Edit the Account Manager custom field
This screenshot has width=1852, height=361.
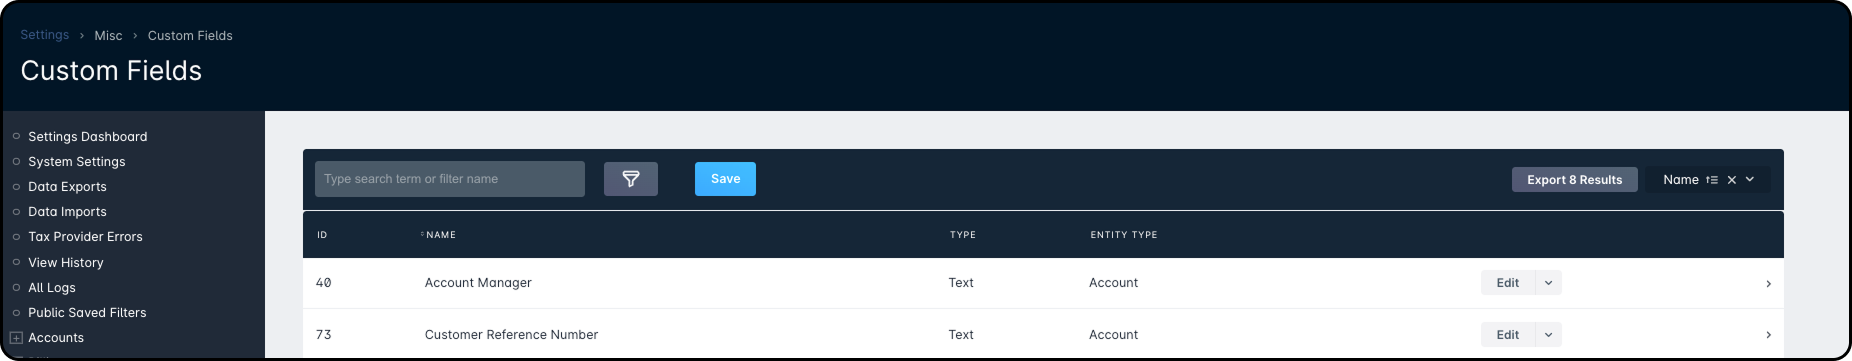[1508, 283]
